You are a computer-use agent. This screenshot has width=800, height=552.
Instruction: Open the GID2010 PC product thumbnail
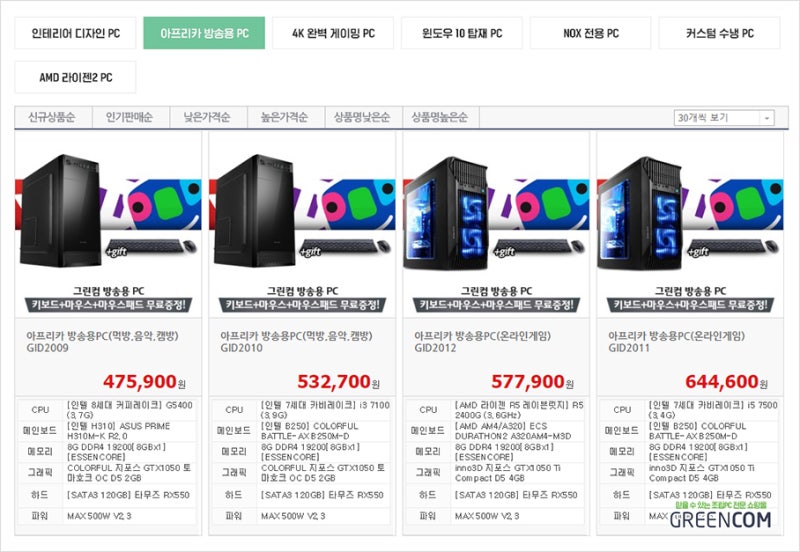click(302, 224)
